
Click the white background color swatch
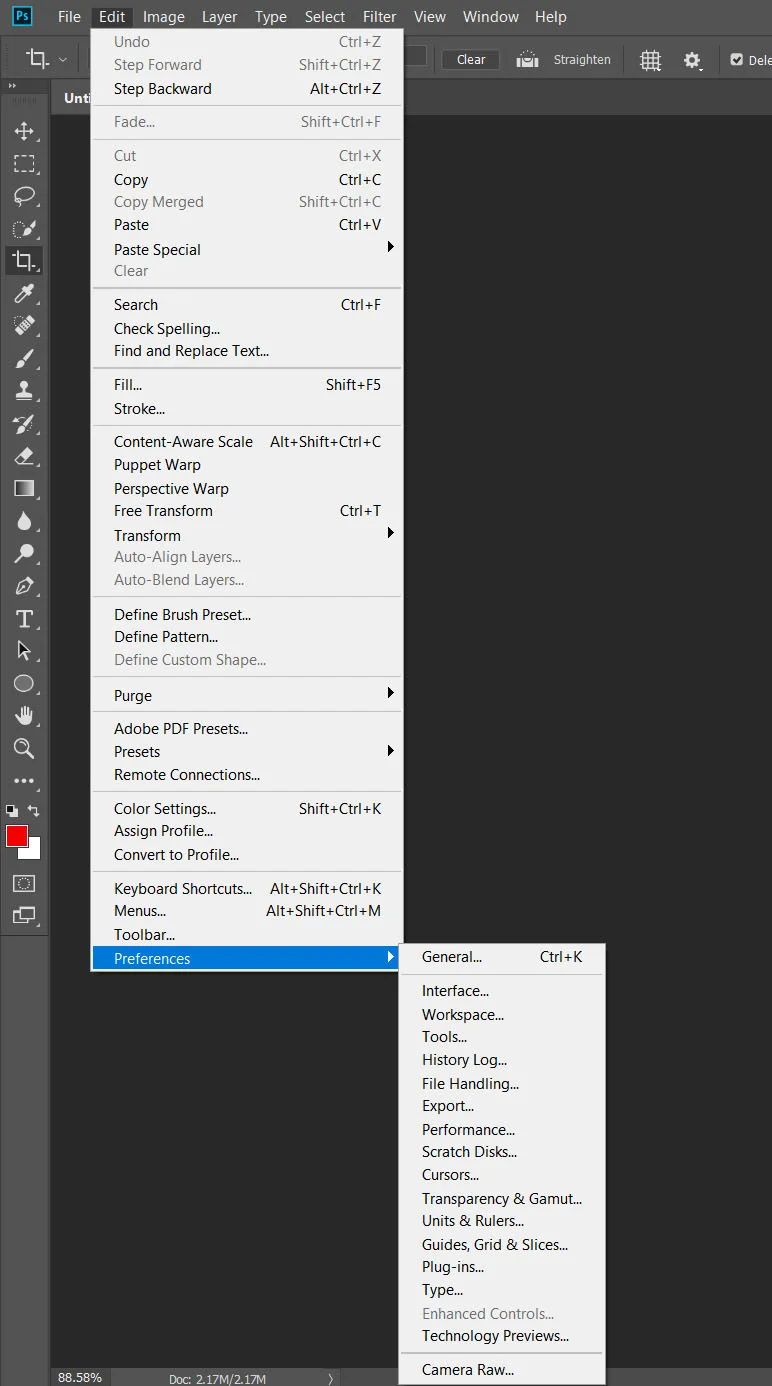coord(33,852)
